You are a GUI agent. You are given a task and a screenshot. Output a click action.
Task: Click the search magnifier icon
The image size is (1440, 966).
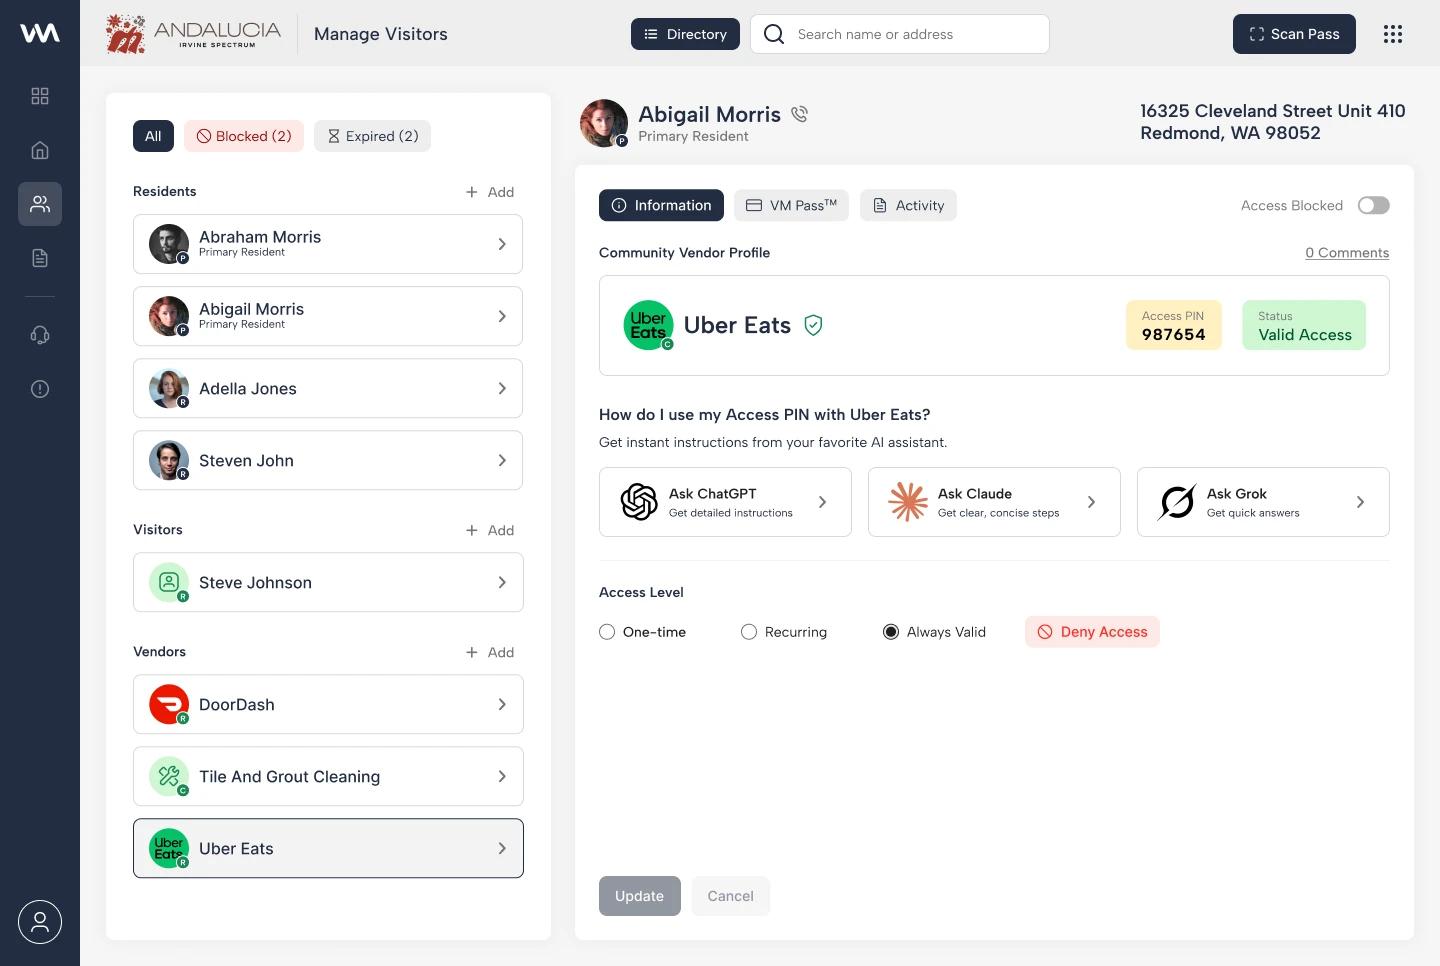point(774,34)
